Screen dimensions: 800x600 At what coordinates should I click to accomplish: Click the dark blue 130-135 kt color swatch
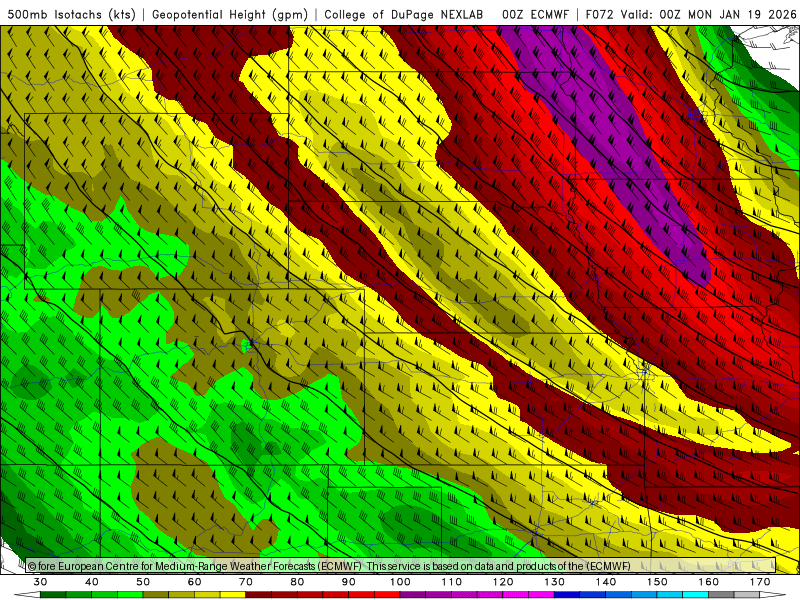click(x=567, y=595)
